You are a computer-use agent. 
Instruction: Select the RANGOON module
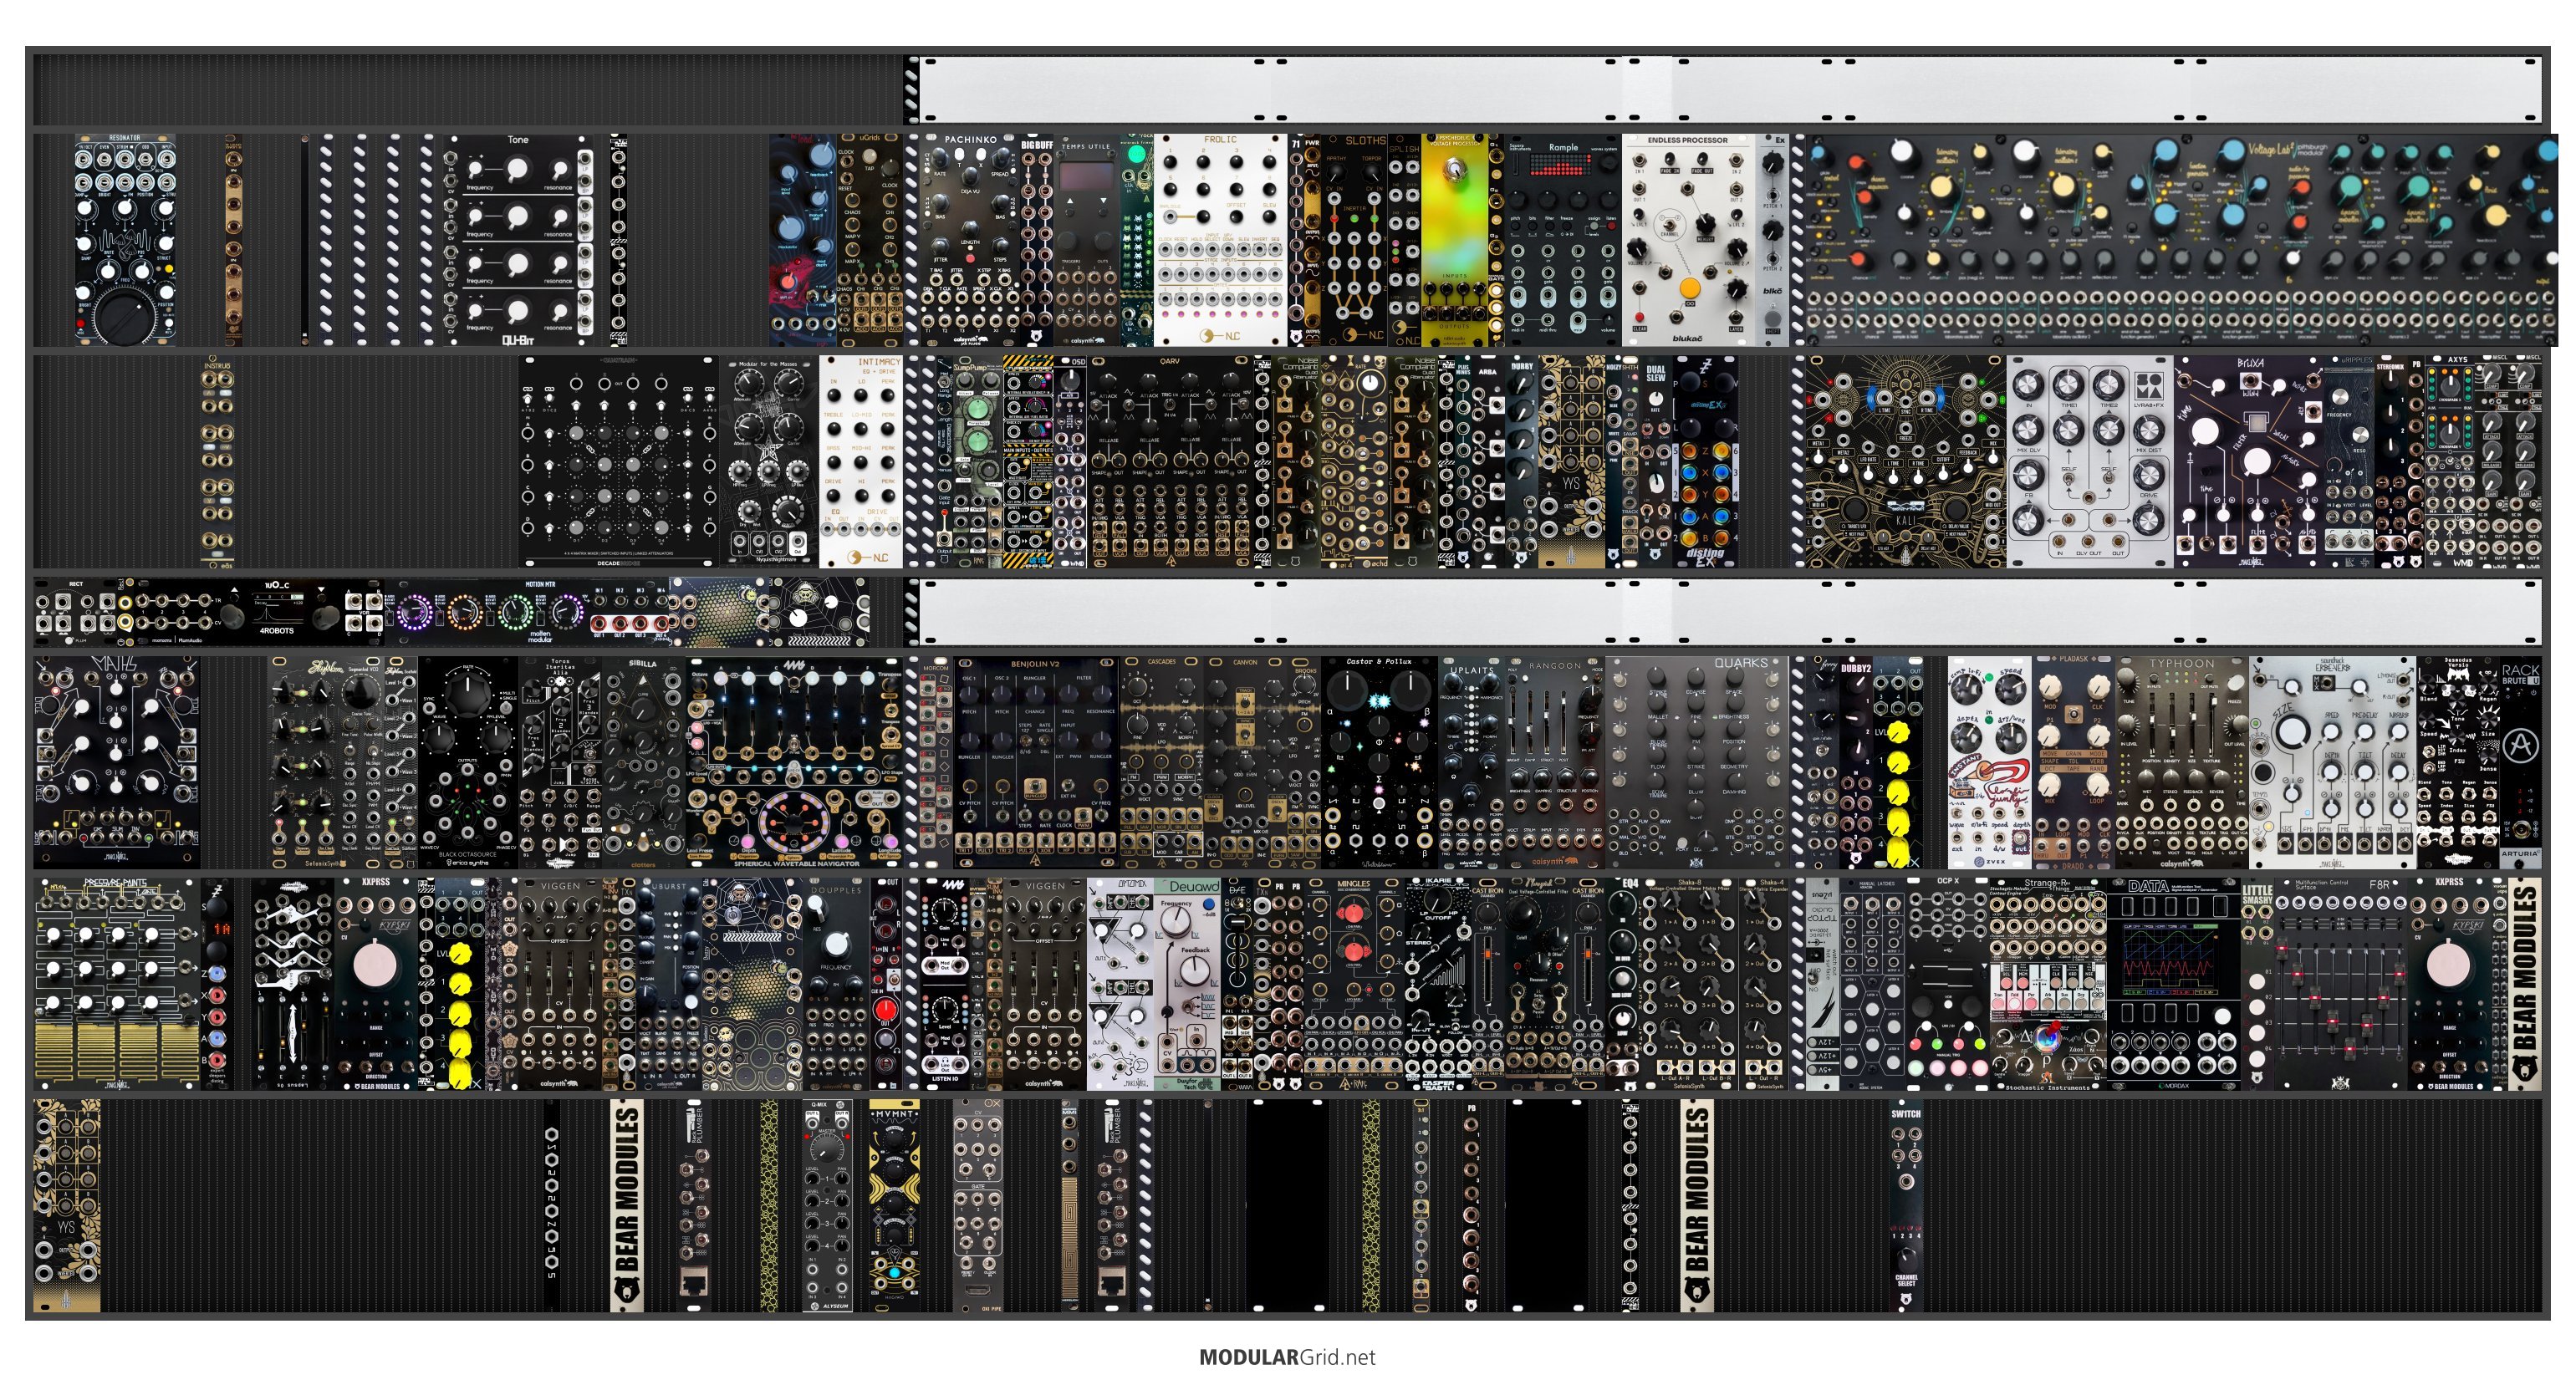tap(1555, 762)
